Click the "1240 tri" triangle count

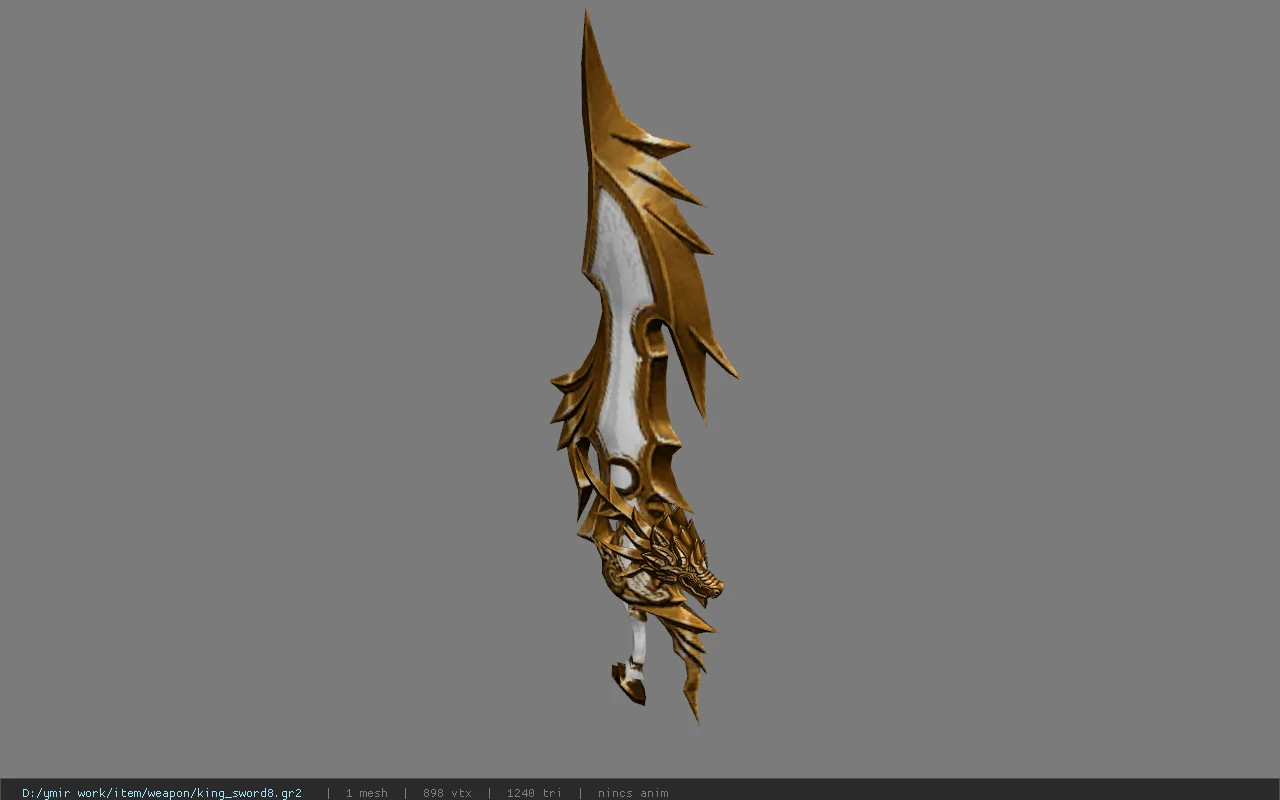coord(534,793)
